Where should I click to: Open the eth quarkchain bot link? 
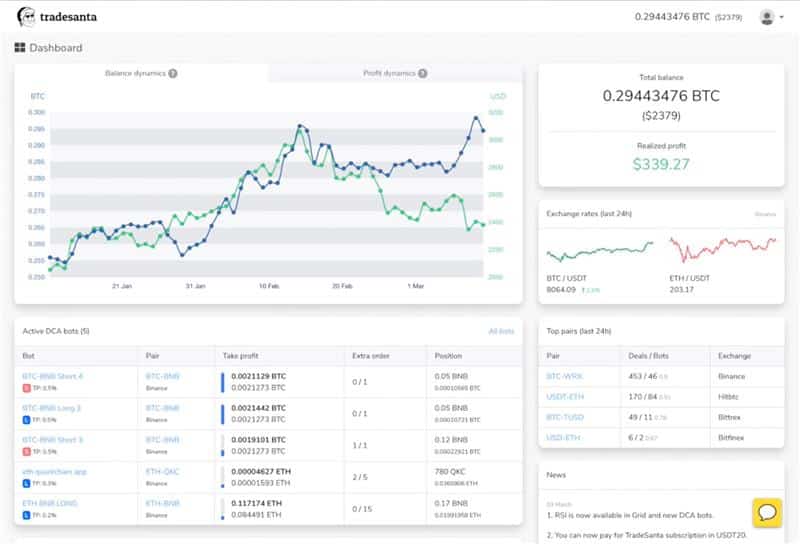click(x=55, y=471)
